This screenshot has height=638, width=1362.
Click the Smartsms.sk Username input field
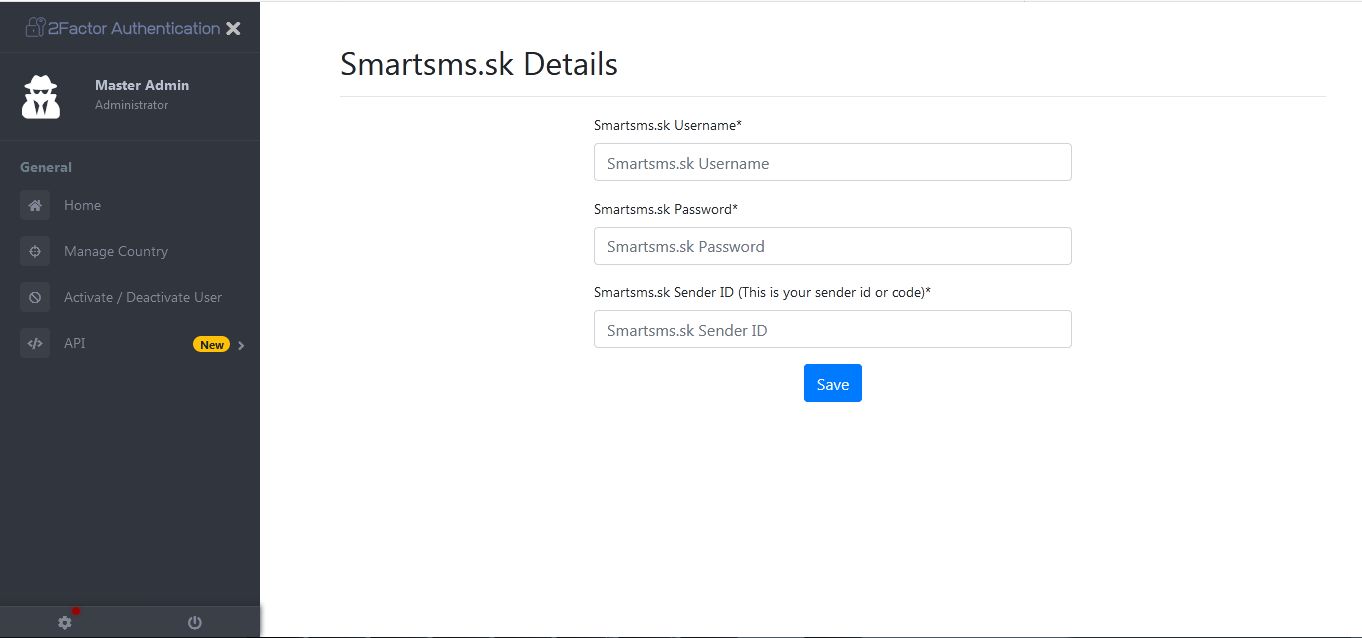[832, 162]
